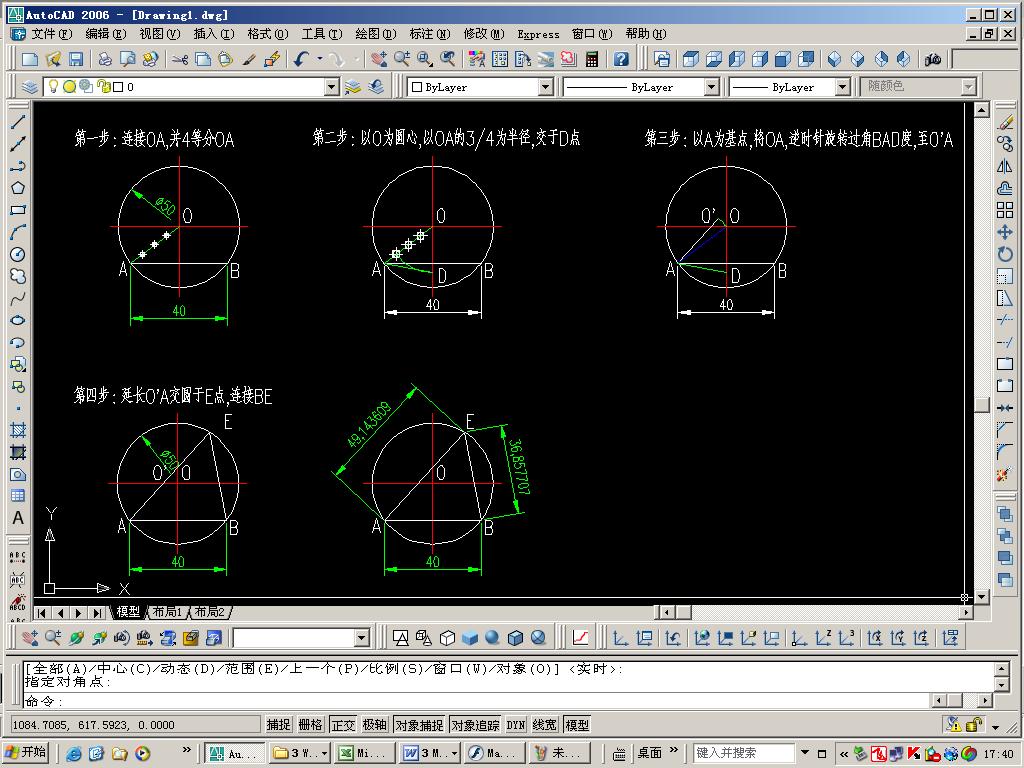Viewport: 1024px width, 768px height.
Task: Open the 文件 menu
Action: (x=52, y=34)
